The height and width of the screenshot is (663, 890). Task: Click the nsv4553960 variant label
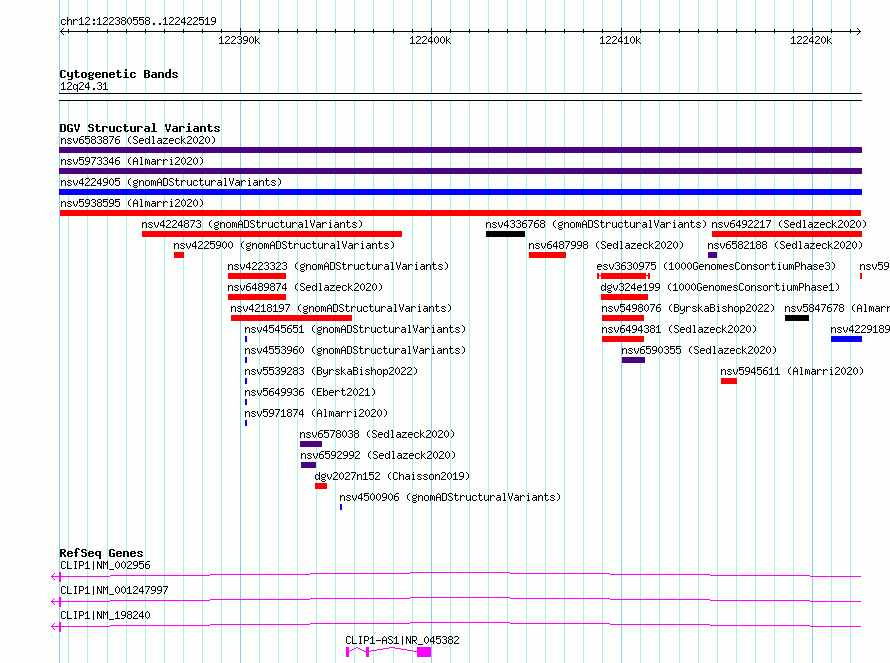[x=355, y=350]
